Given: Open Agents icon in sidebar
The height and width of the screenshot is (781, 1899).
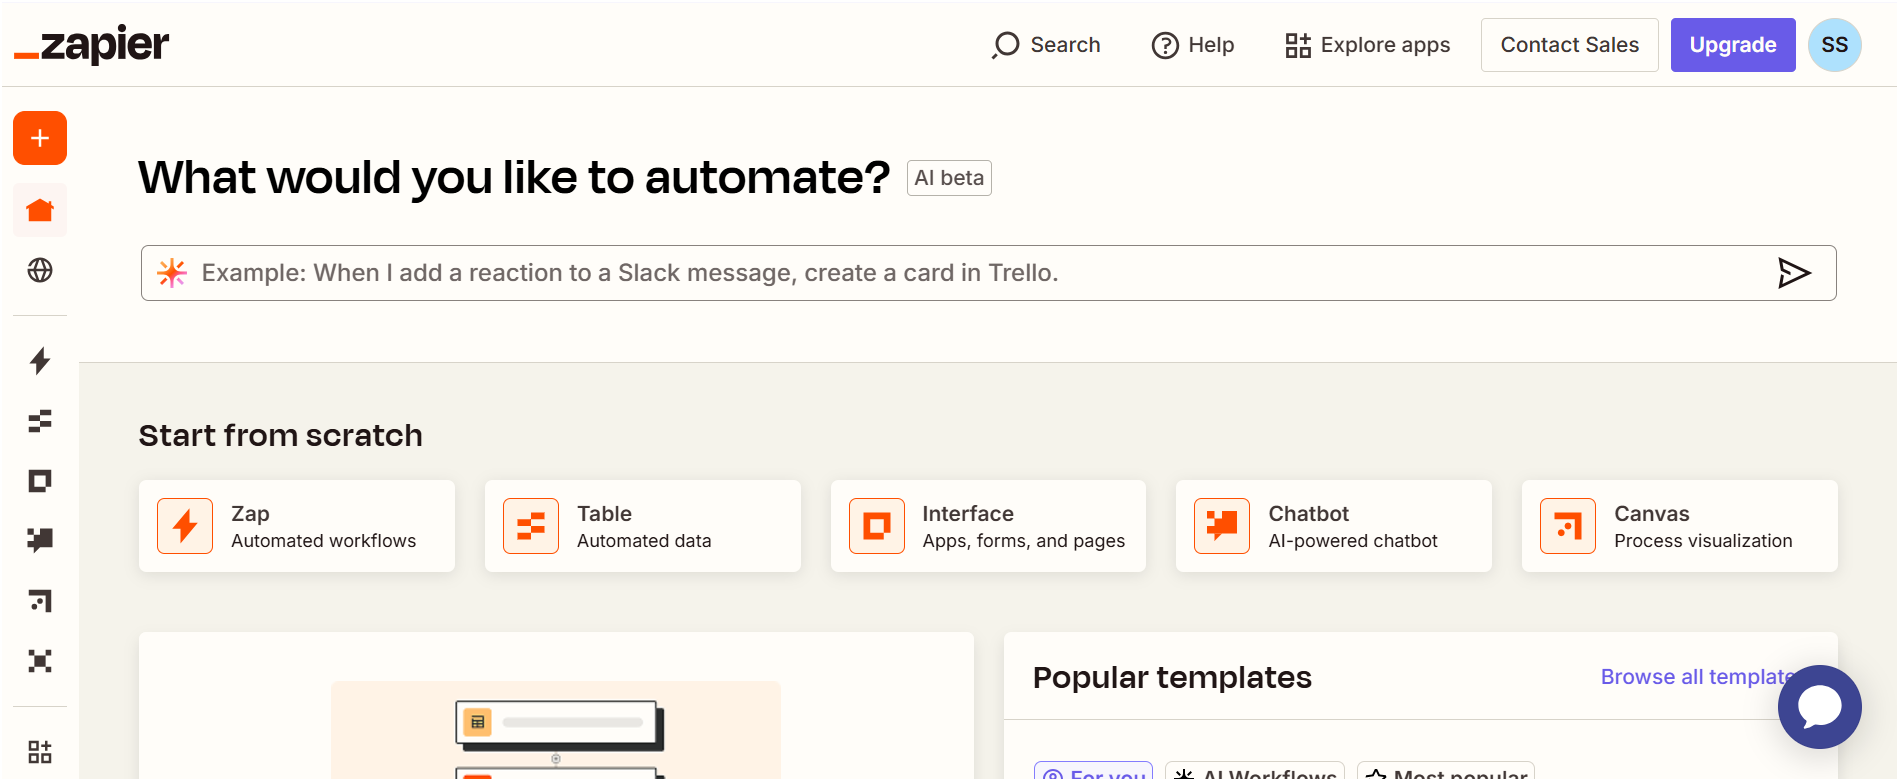Looking at the screenshot, I should point(40,661).
